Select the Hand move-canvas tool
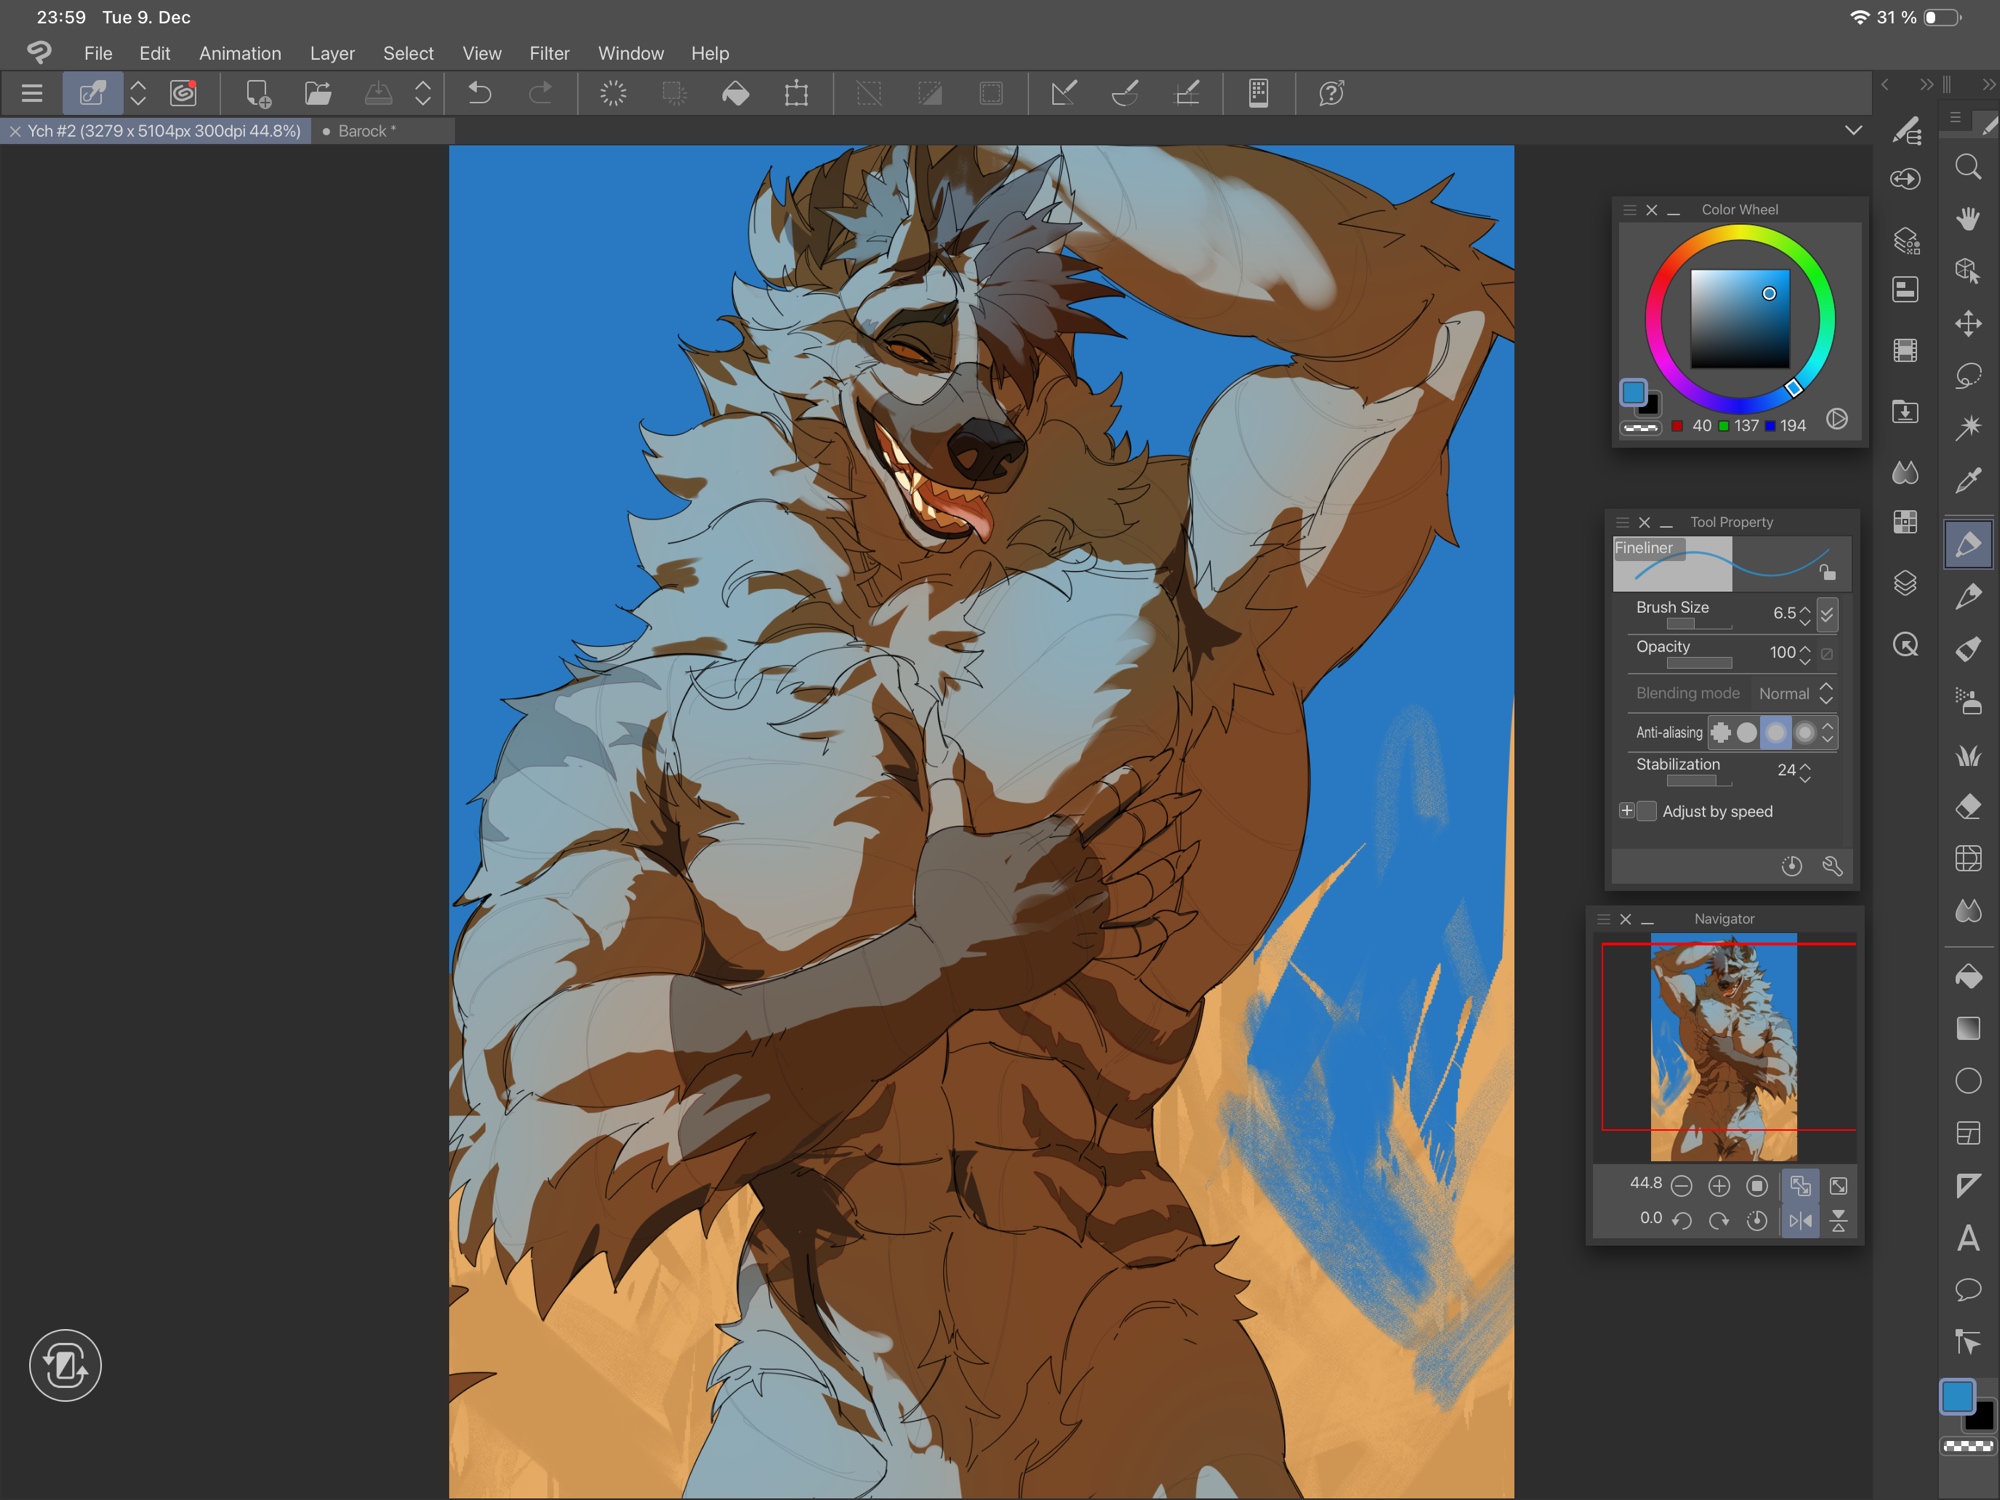This screenshot has width=2000, height=1500. point(1967,219)
